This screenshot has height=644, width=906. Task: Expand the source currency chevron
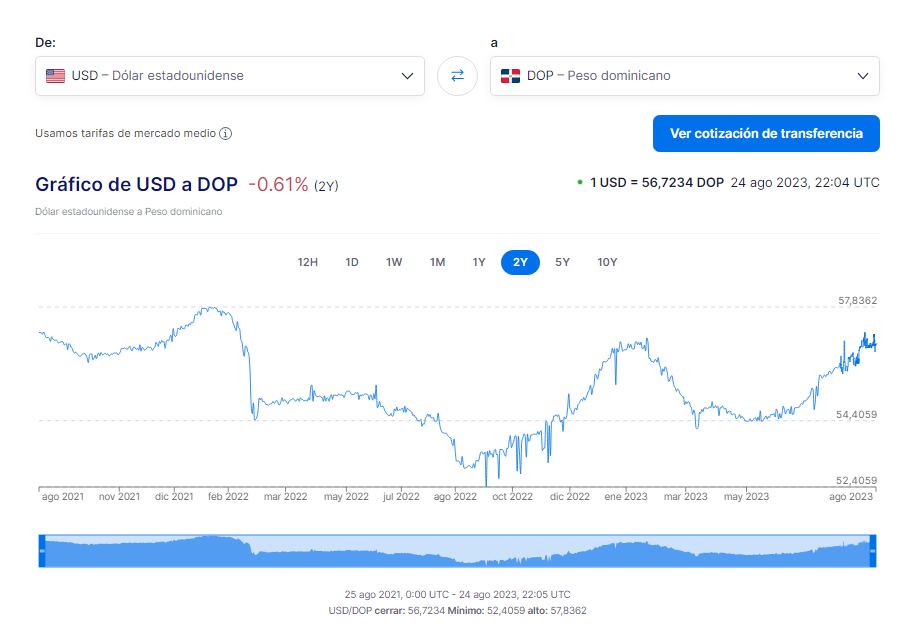[407, 76]
